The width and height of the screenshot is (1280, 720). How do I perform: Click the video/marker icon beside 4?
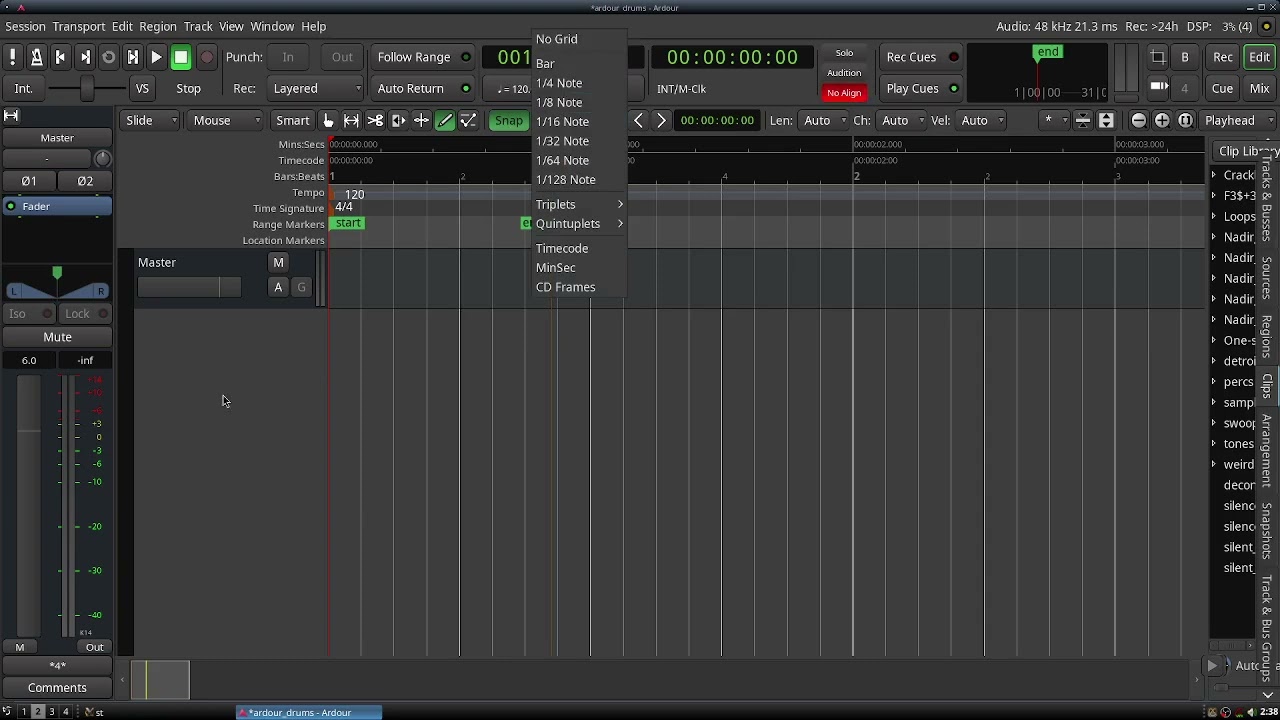(x=1158, y=88)
